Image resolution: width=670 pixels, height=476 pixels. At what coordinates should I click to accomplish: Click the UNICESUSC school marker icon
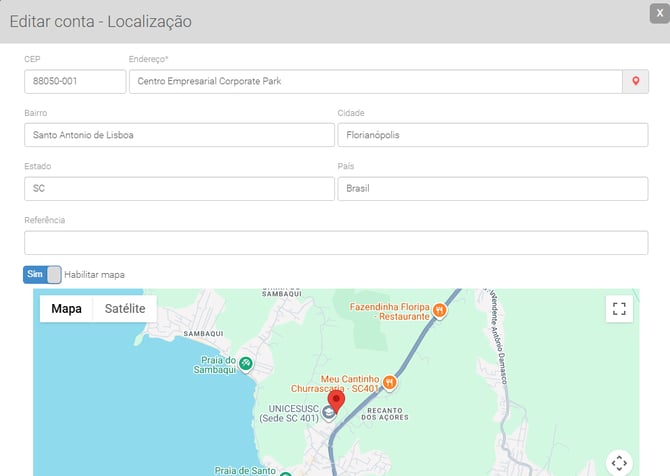click(x=314, y=412)
